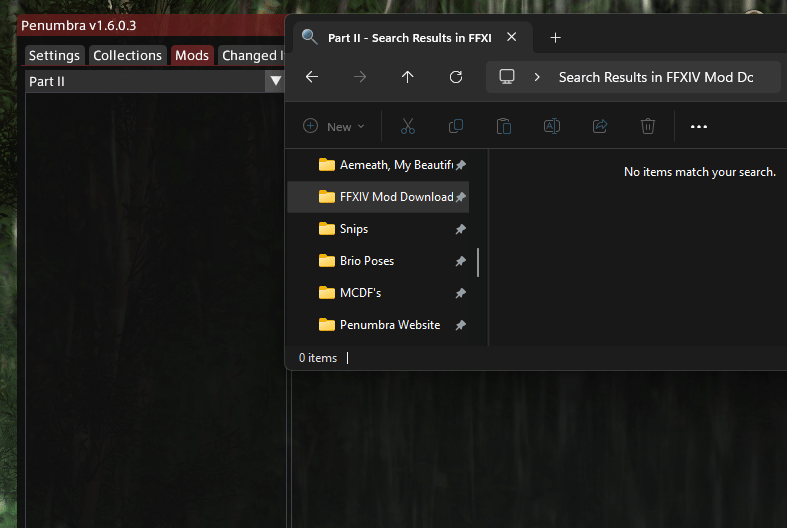Click the Cut scissors icon
The image size is (787, 528).
(x=407, y=126)
